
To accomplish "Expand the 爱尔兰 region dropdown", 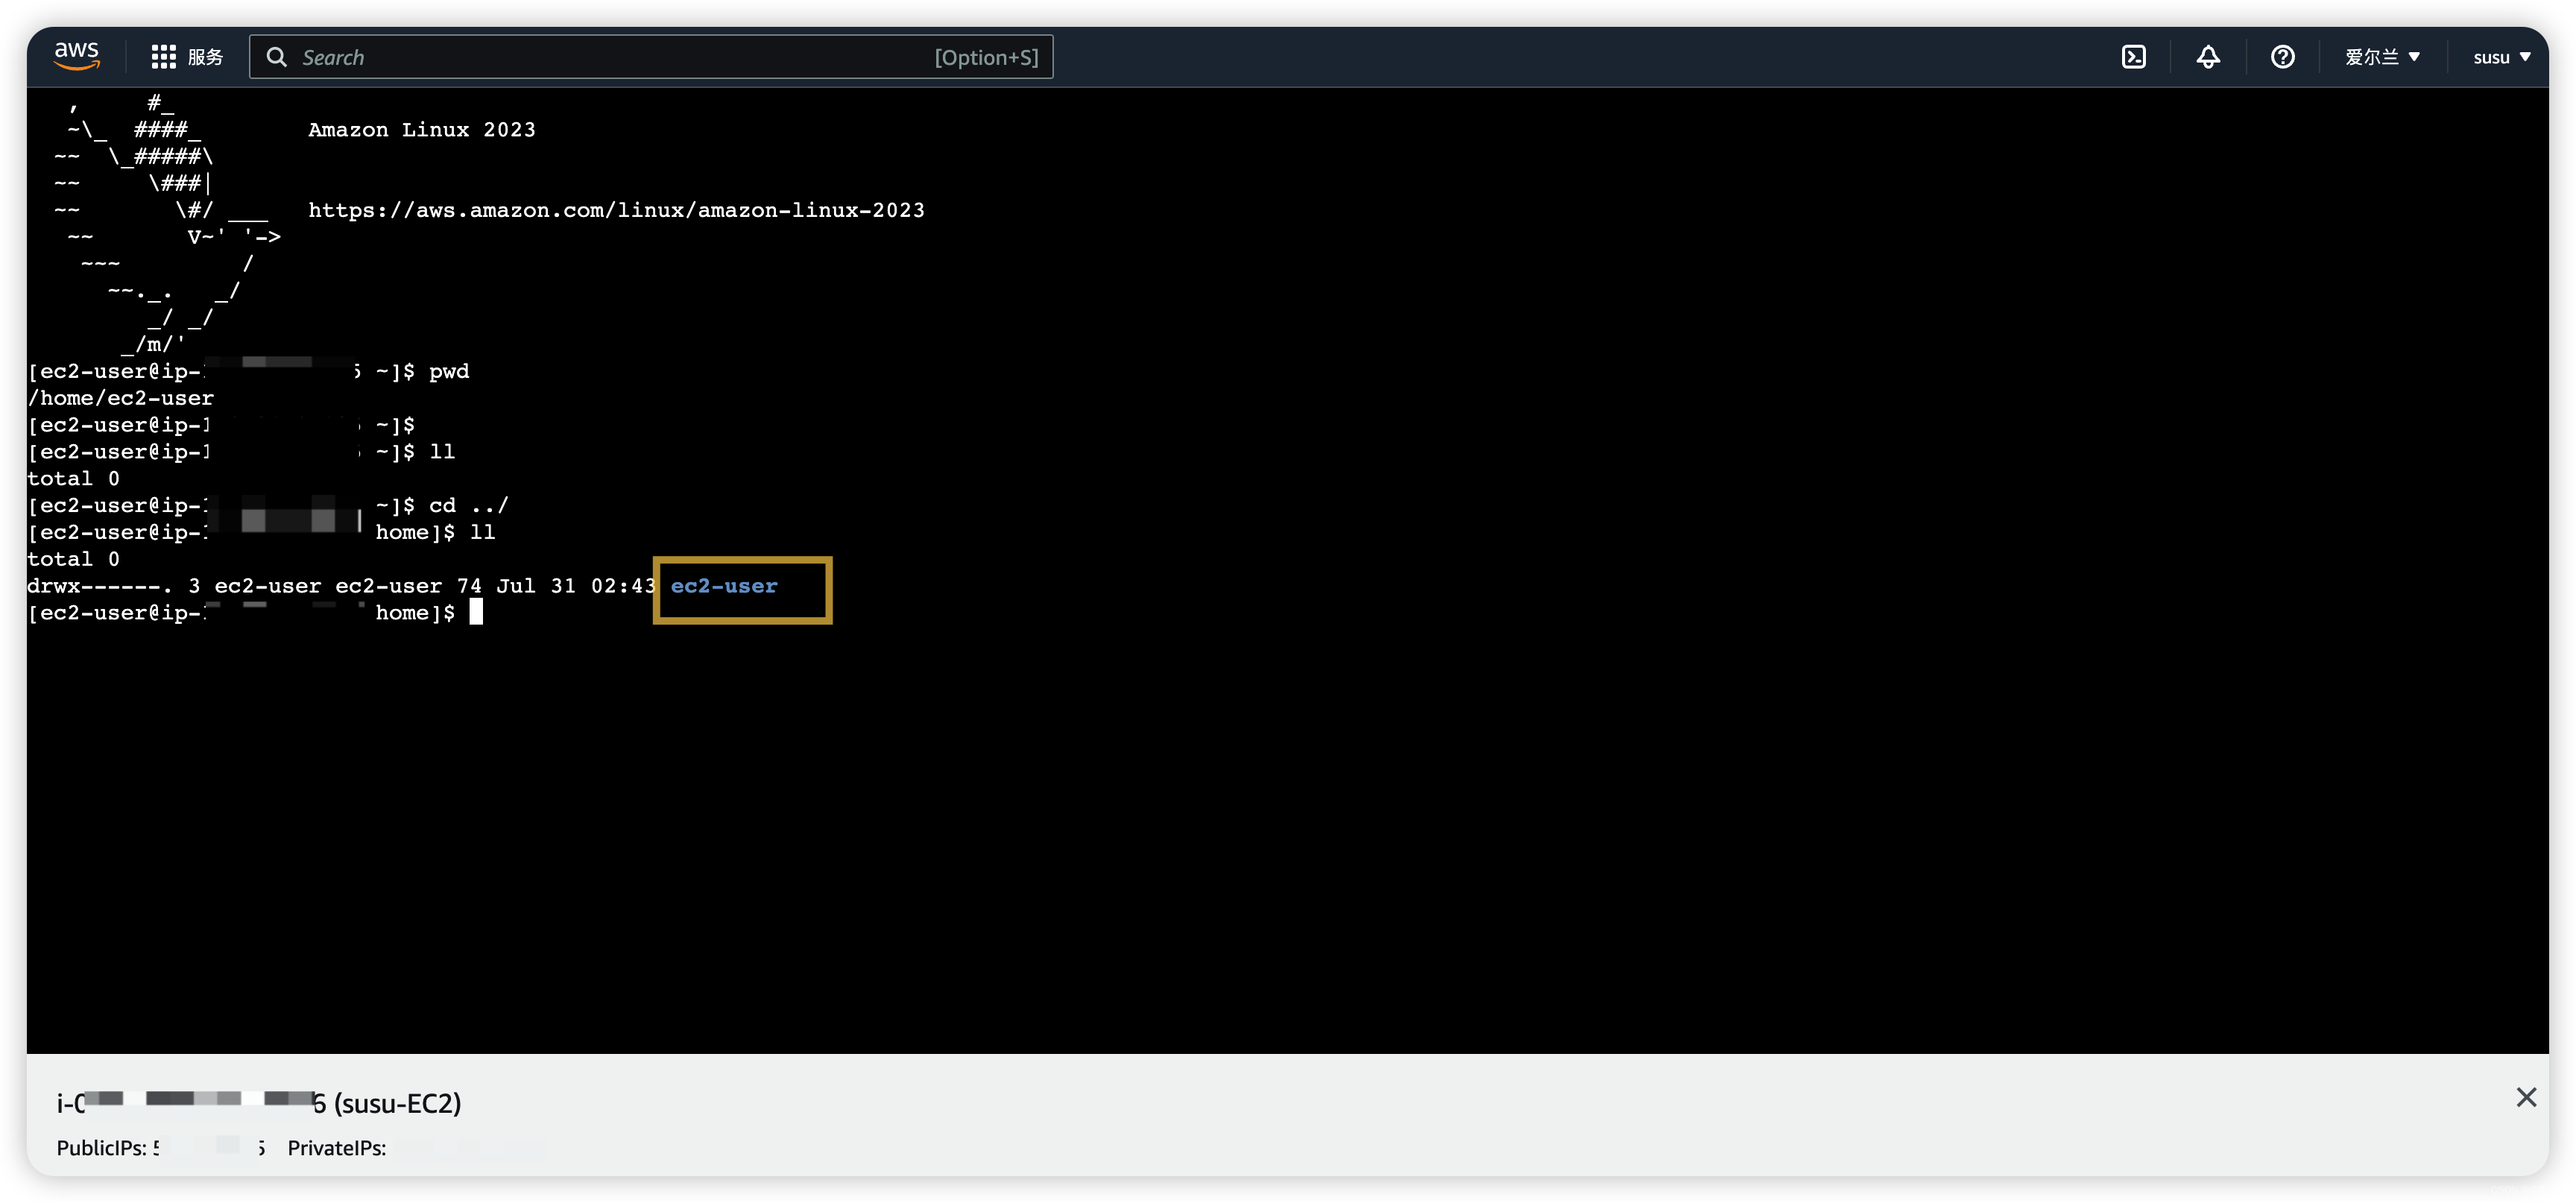I will [x=2382, y=57].
